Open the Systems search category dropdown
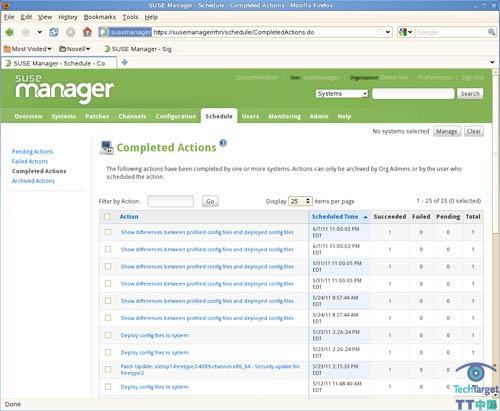Screen dimensions: 500x411 (x=342, y=94)
